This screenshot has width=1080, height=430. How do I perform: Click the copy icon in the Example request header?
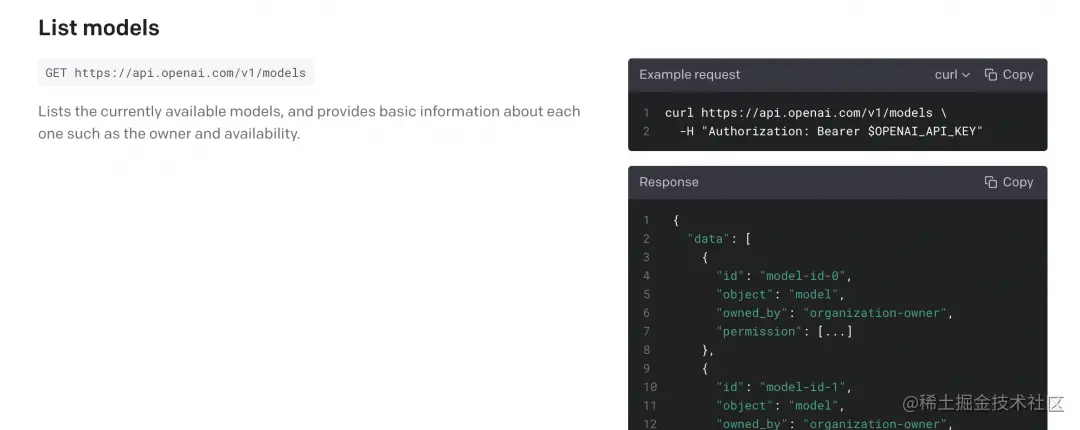click(990, 74)
